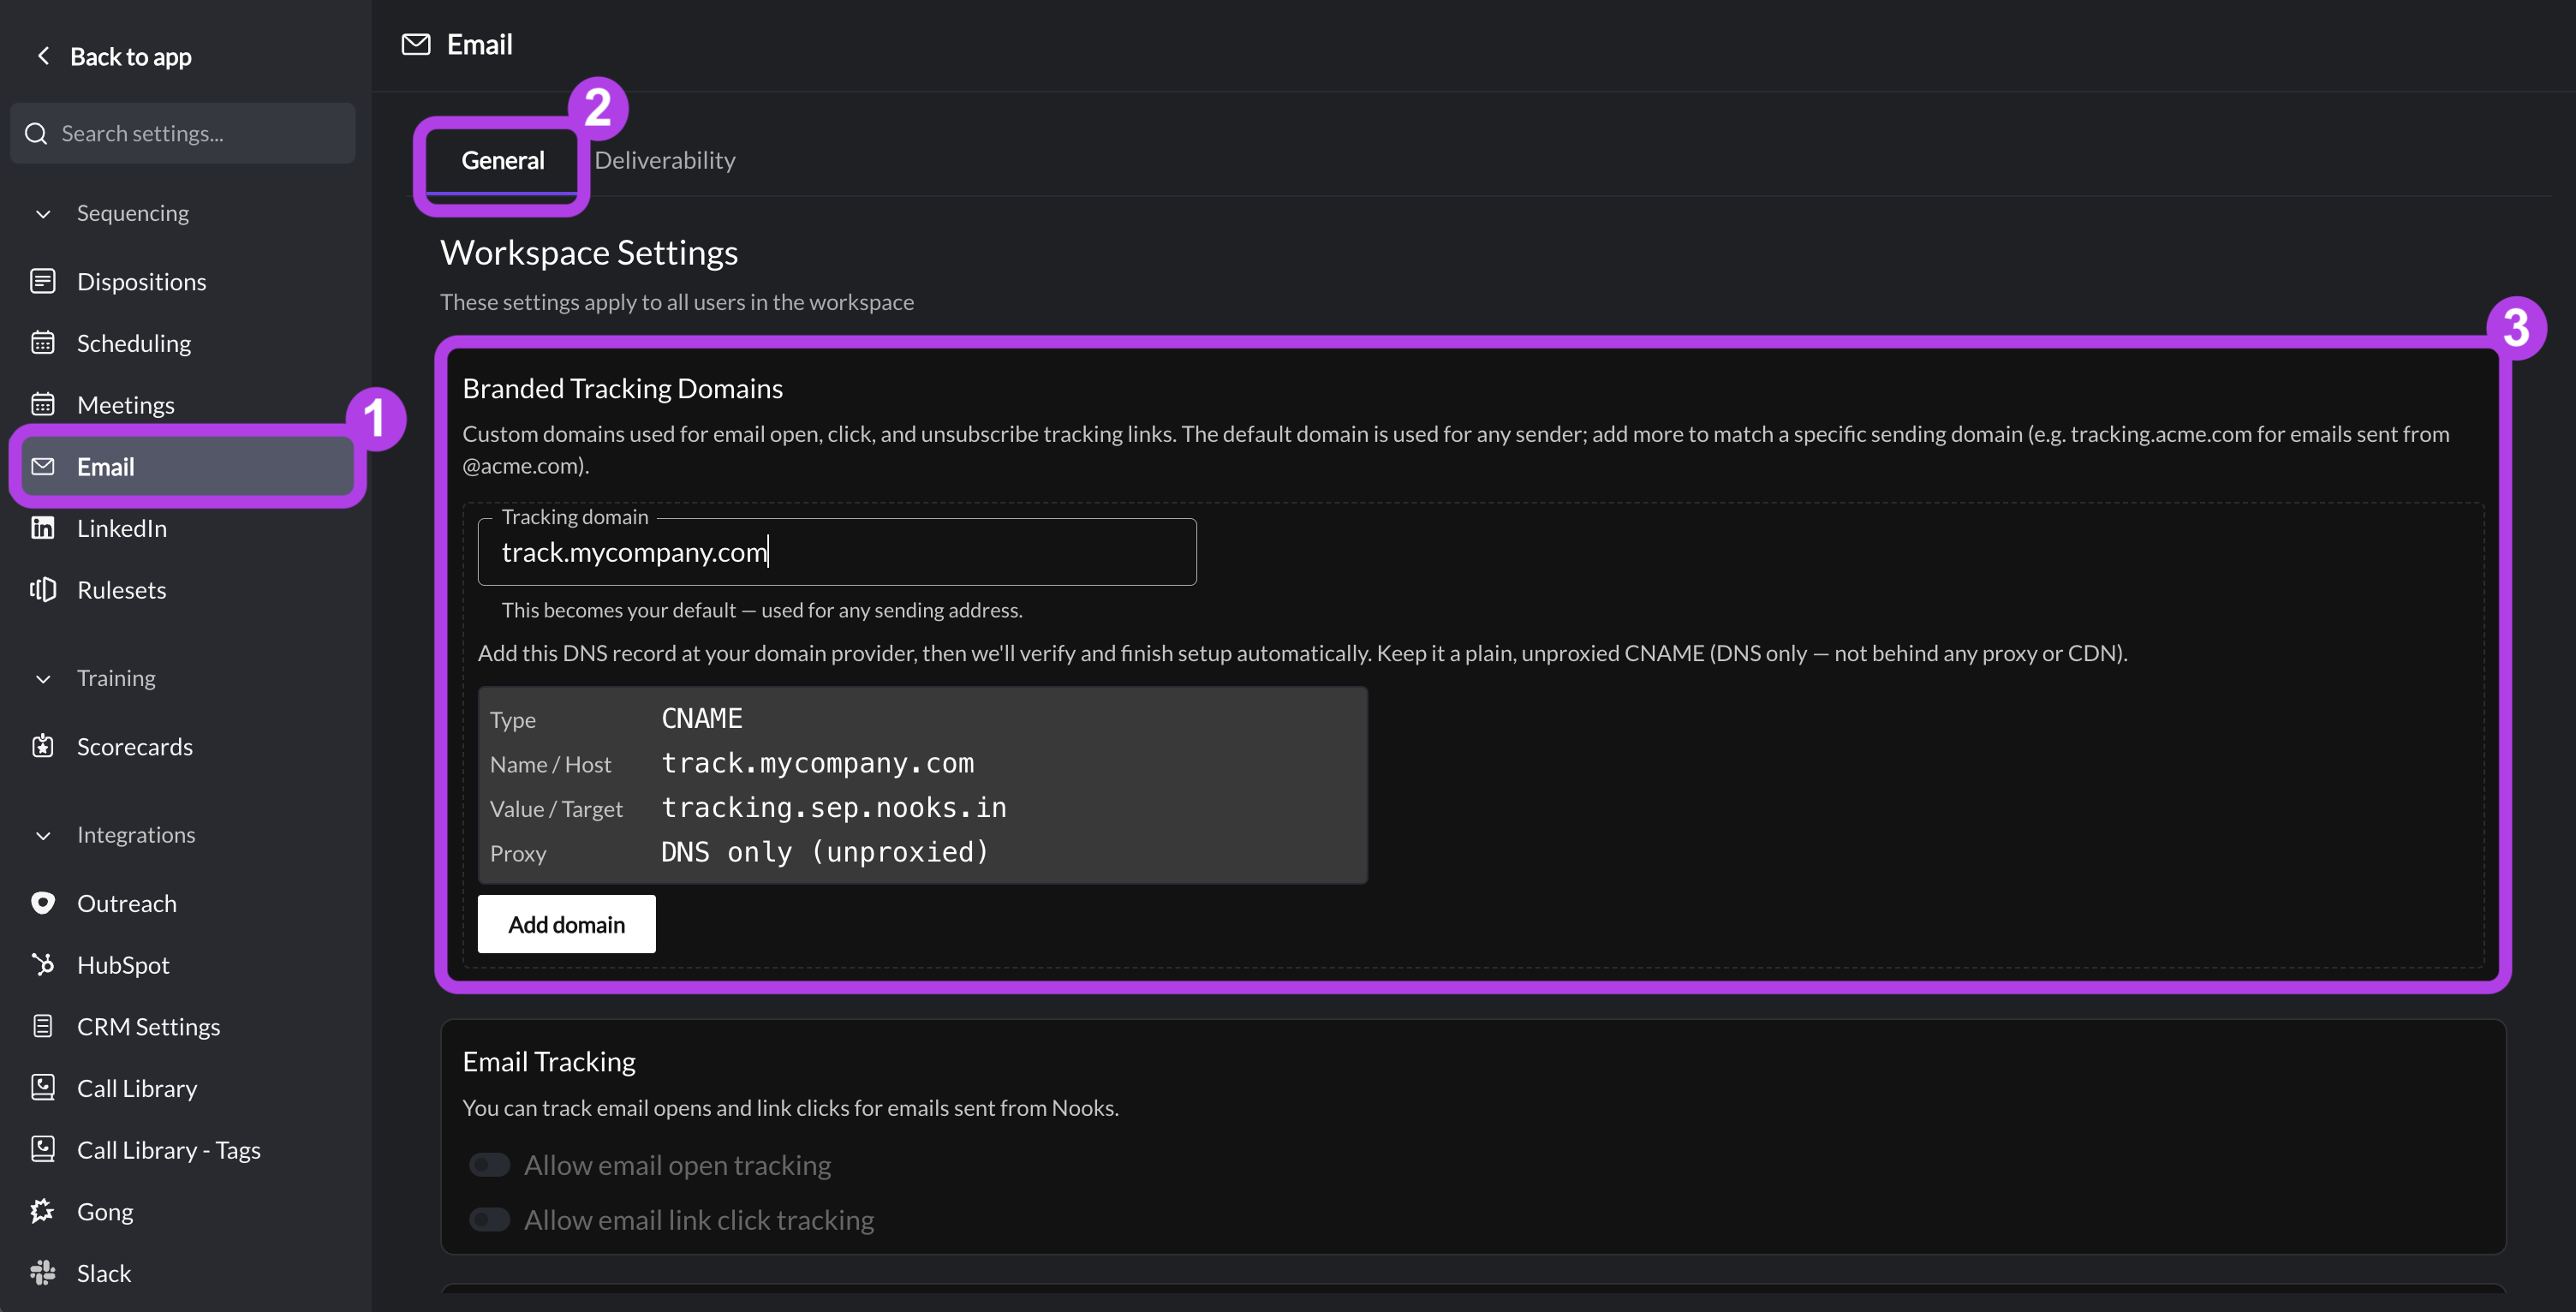Click the Email Tracking heading
2576x1312 pixels.
[549, 1061]
